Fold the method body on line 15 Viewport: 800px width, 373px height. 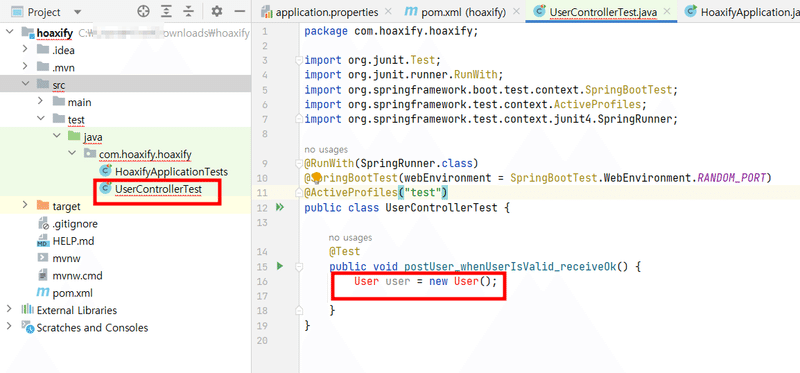point(299,266)
